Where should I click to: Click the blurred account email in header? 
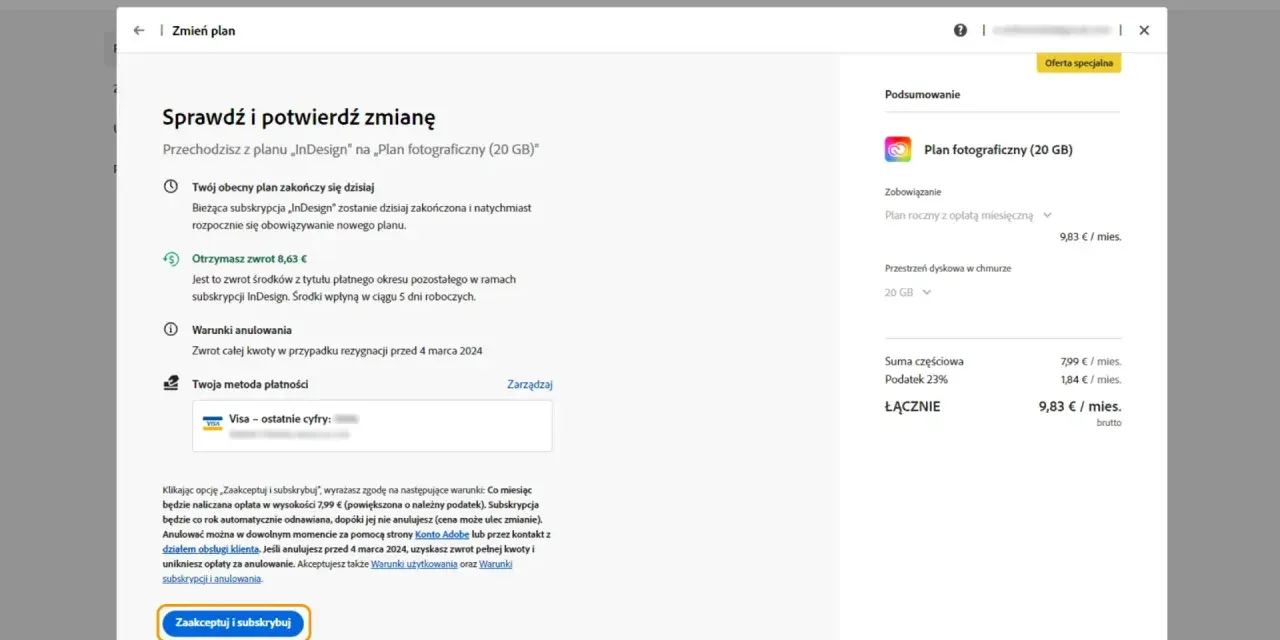(x=1051, y=30)
